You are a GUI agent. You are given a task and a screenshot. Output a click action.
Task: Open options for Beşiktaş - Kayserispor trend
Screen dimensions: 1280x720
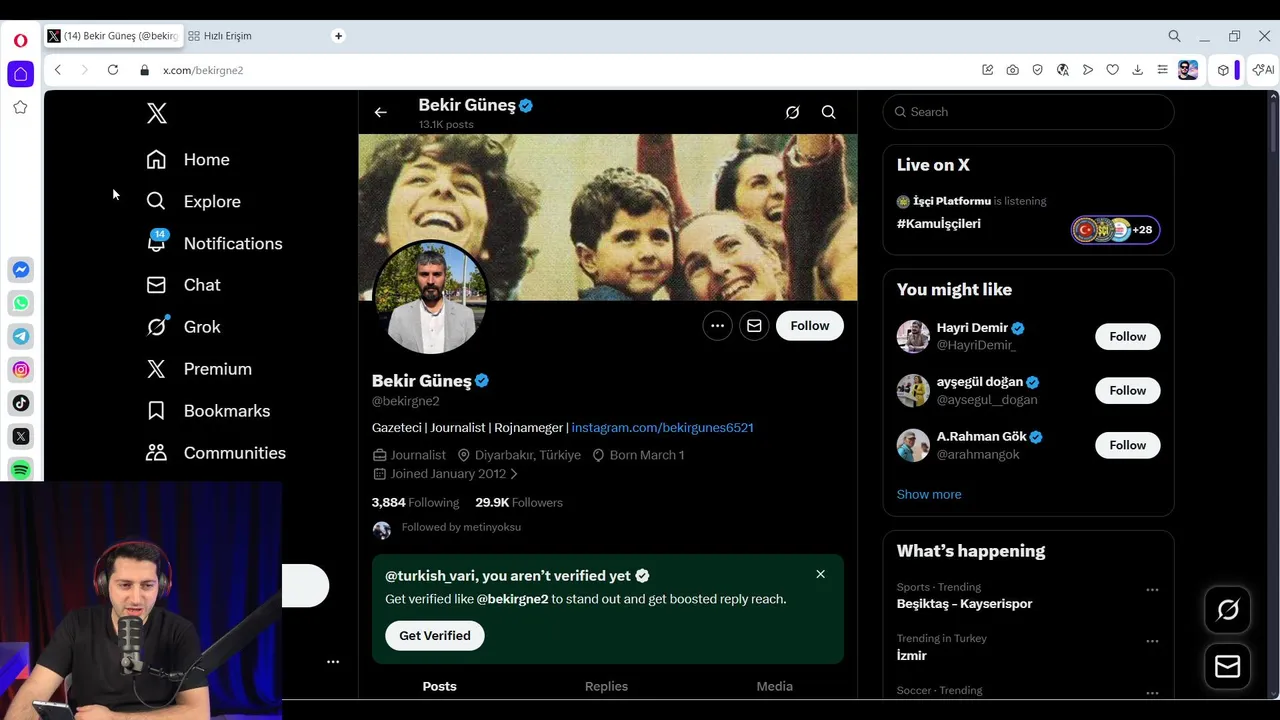point(1152,590)
